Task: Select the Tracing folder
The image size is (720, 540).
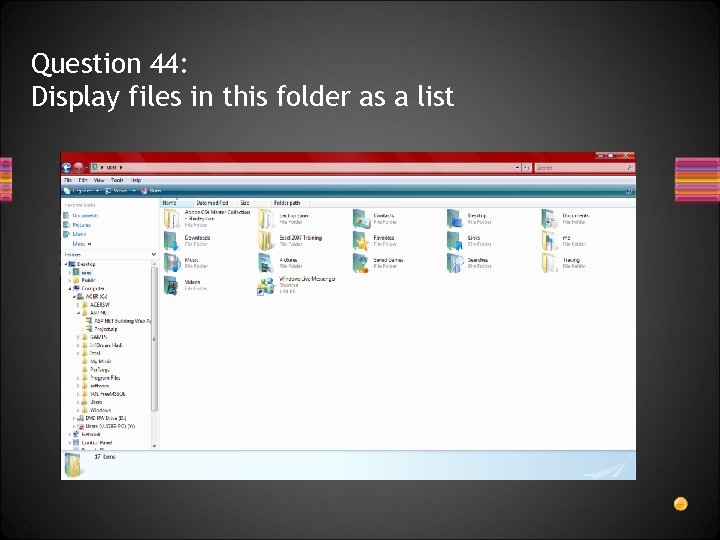Action: click(564, 263)
